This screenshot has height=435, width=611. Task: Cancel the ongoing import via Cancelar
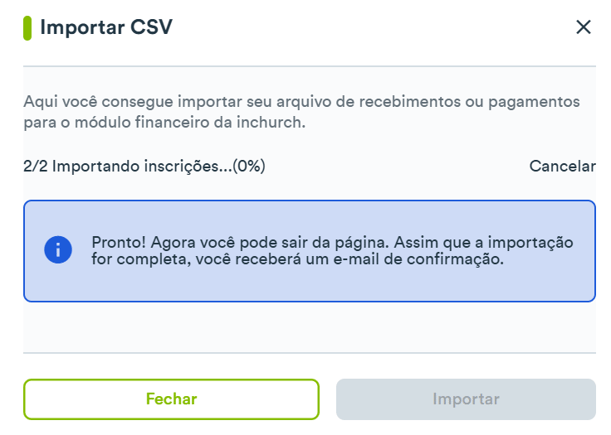(x=562, y=166)
